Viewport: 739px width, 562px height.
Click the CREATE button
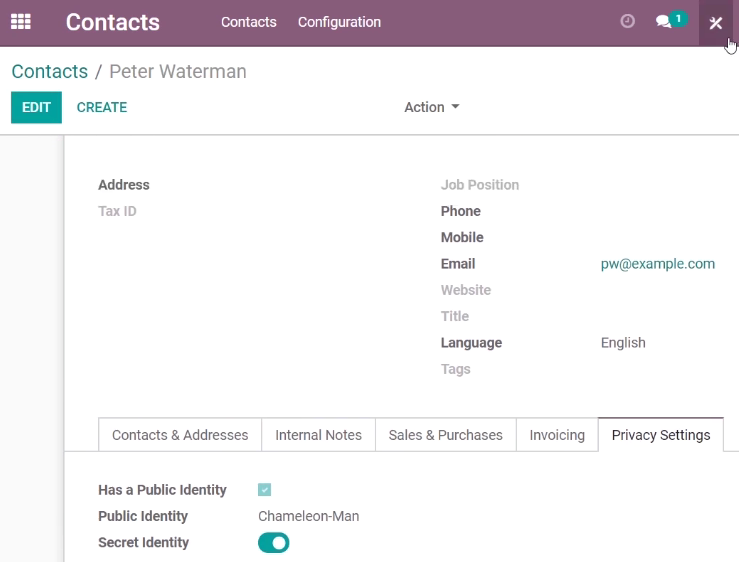[102, 107]
